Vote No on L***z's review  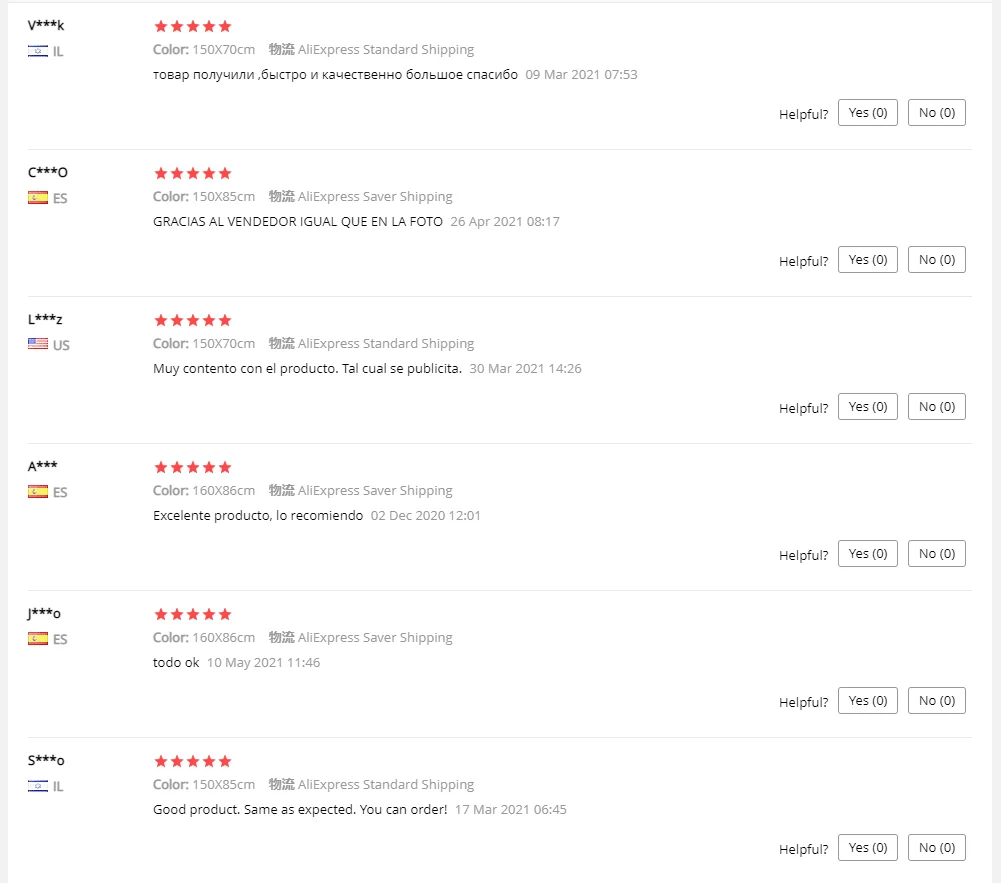point(937,407)
